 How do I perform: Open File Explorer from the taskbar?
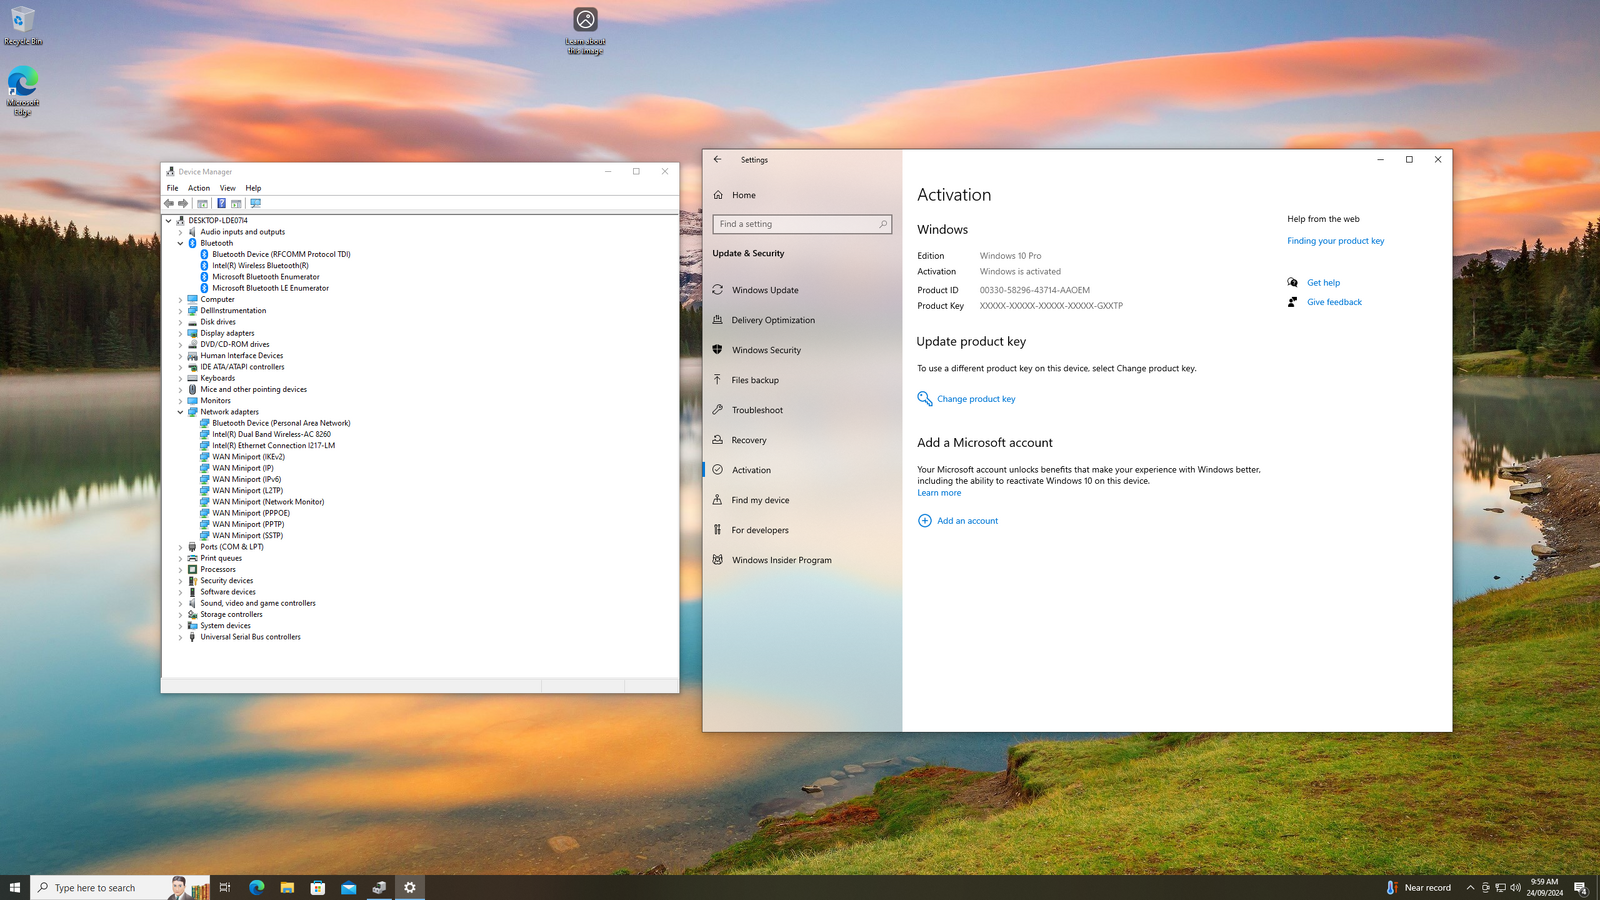pyautogui.click(x=287, y=887)
